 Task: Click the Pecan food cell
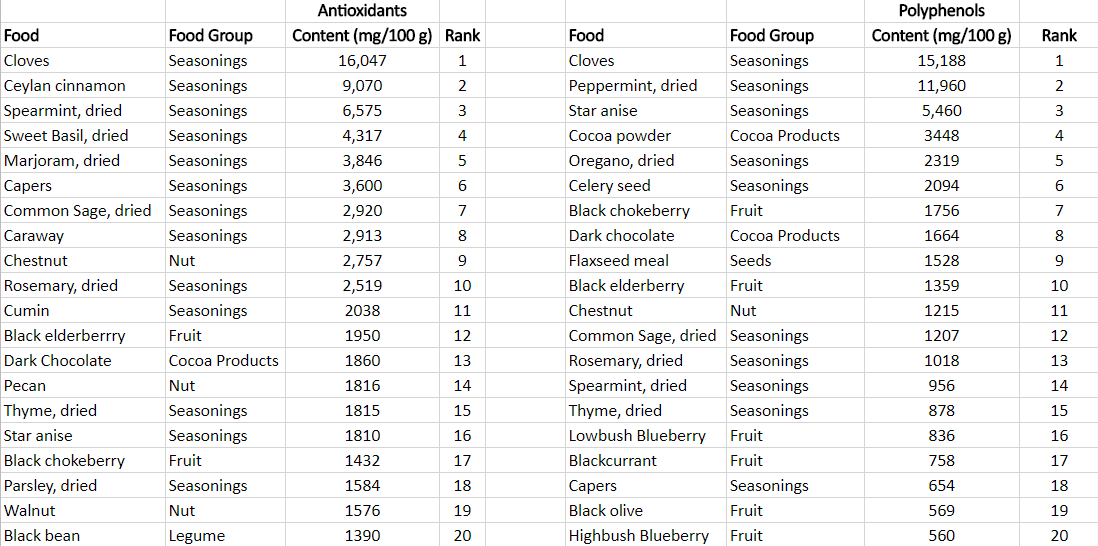click(83, 386)
